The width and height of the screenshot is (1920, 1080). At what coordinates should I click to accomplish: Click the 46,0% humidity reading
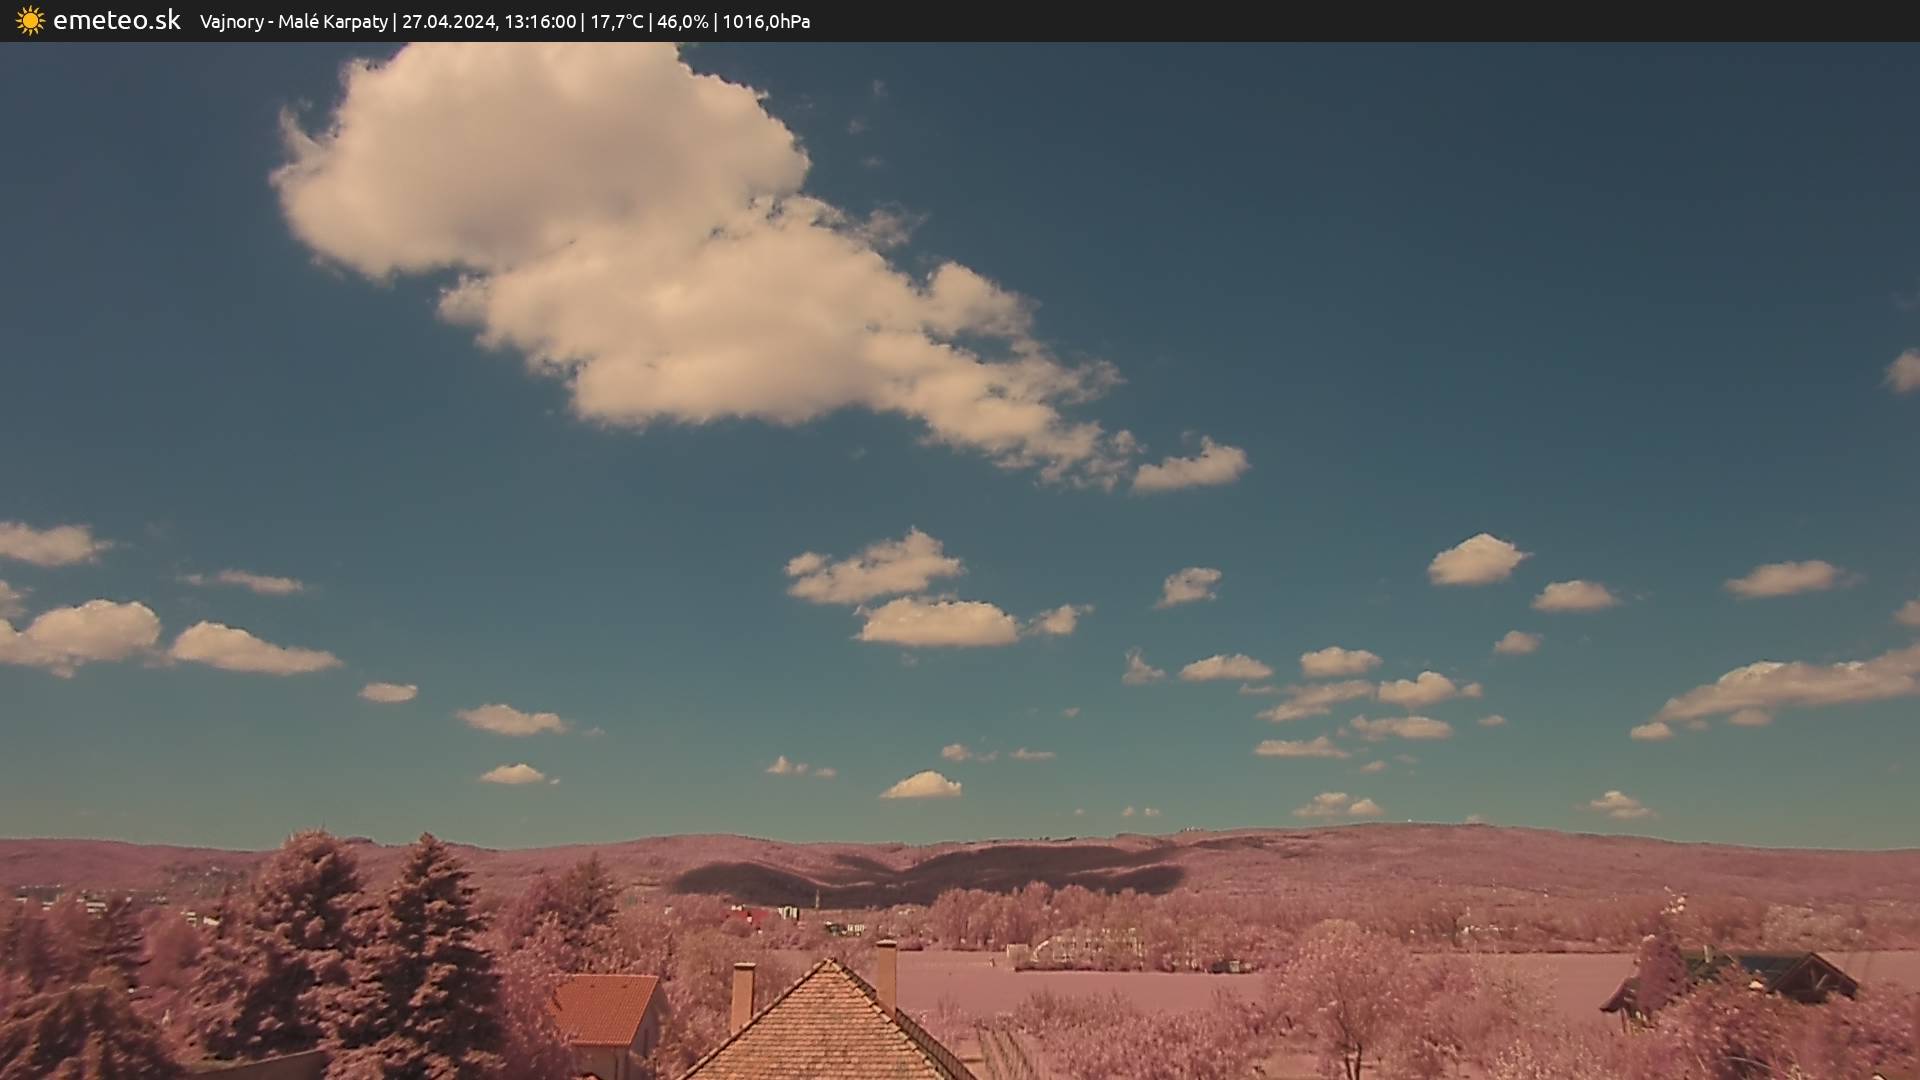tap(682, 22)
